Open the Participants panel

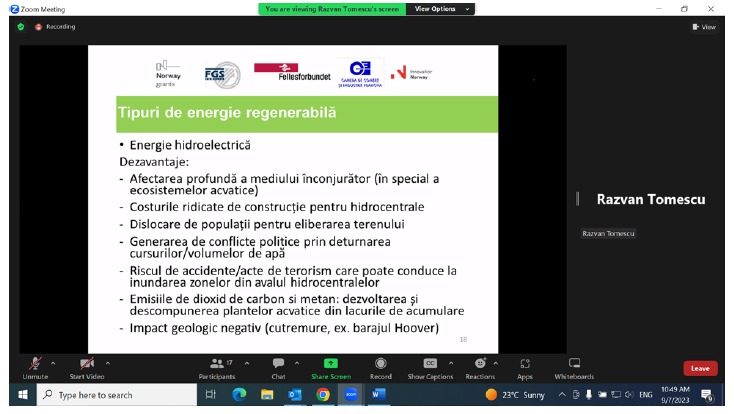[217, 366]
